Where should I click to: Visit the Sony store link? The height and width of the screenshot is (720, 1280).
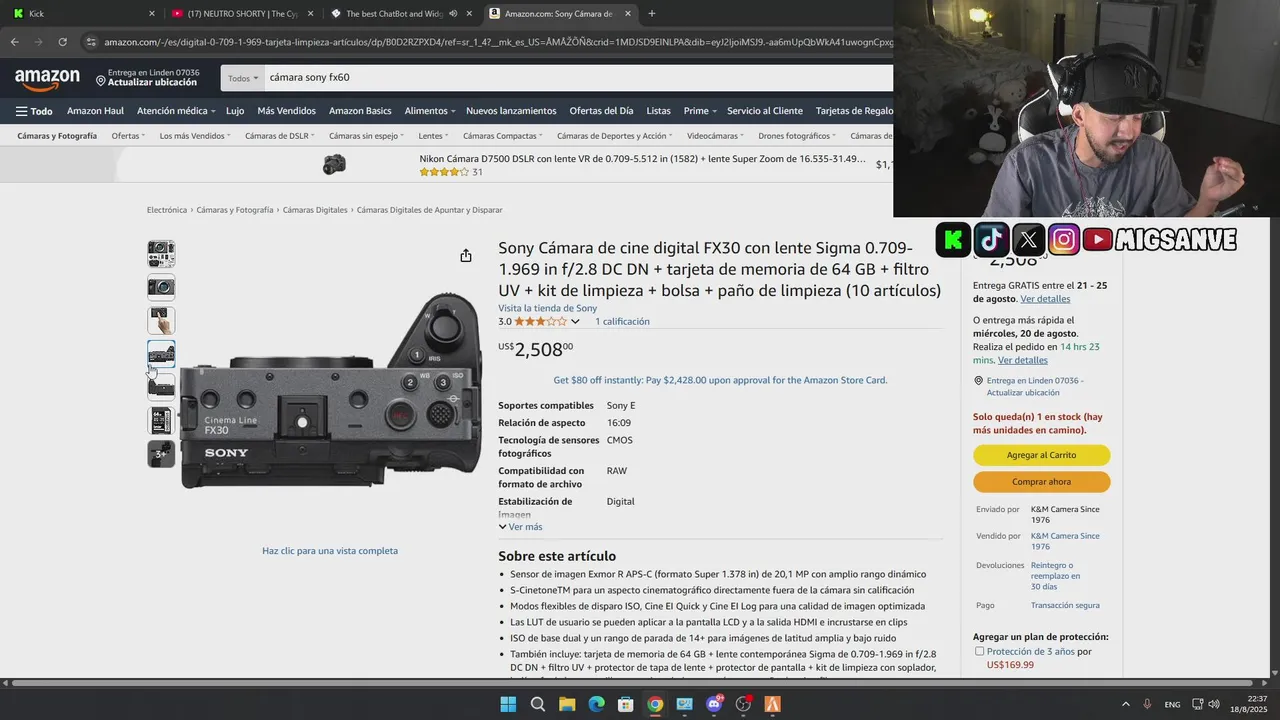click(548, 308)
